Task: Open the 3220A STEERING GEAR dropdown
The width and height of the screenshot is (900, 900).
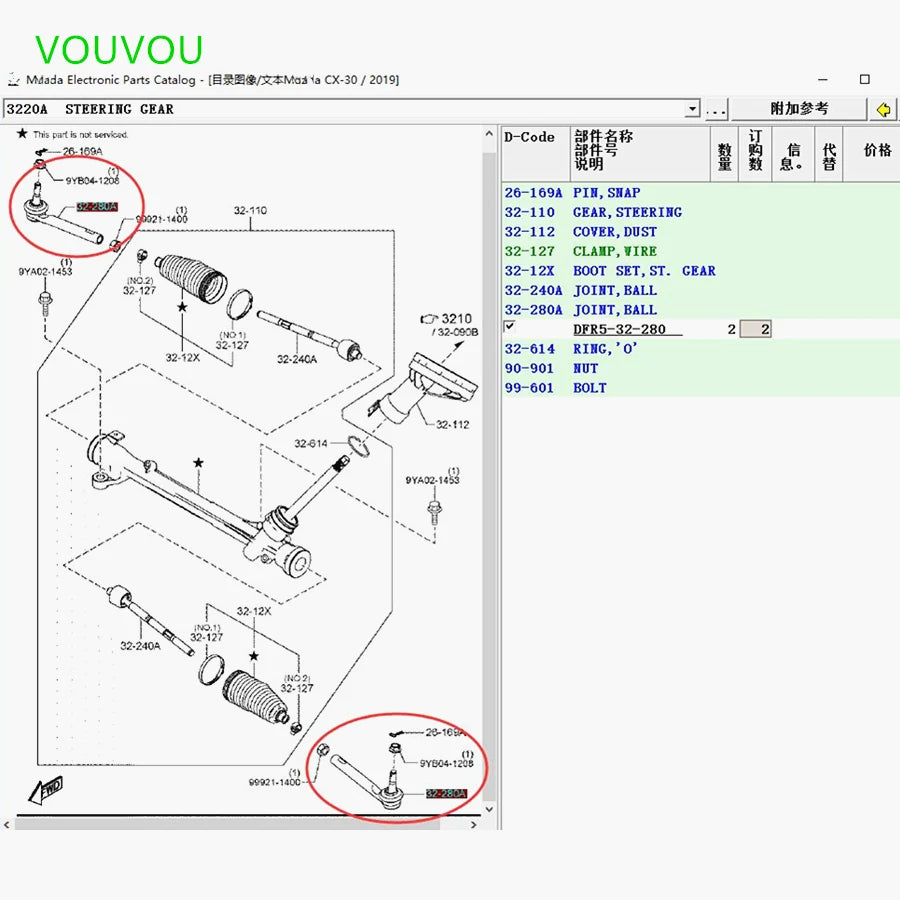Action: pyautogui.click(x=692, y=109)
